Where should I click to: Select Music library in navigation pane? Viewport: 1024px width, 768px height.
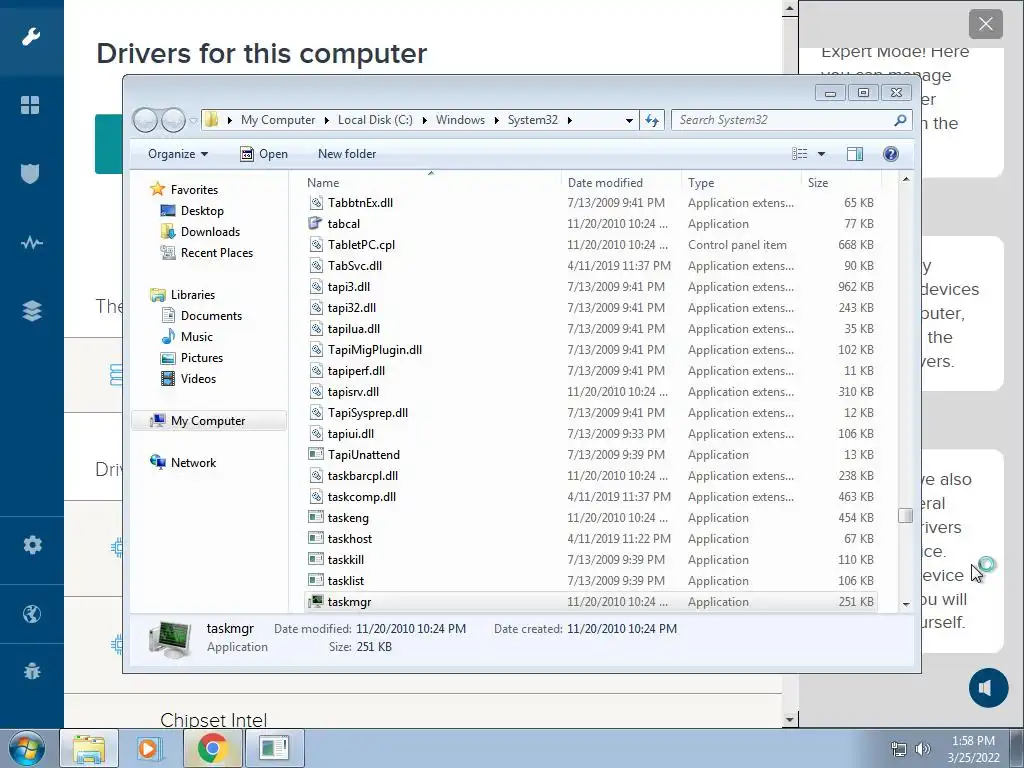(x=196, y=336)
